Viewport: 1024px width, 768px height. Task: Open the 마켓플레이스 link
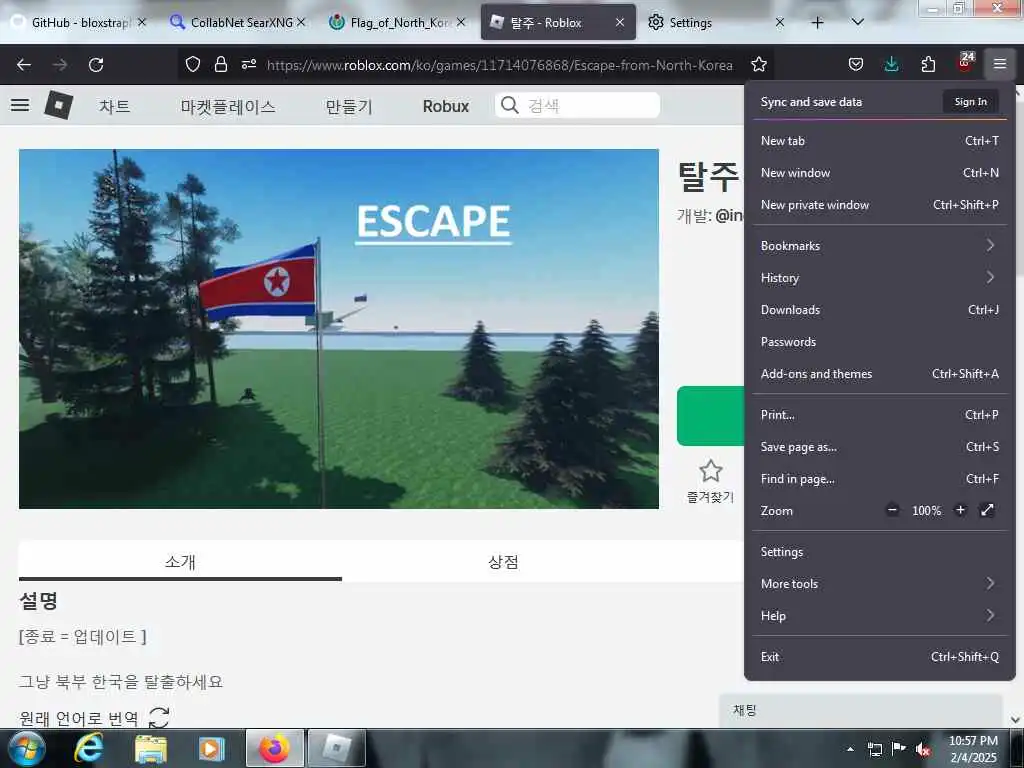coord(228,106)
